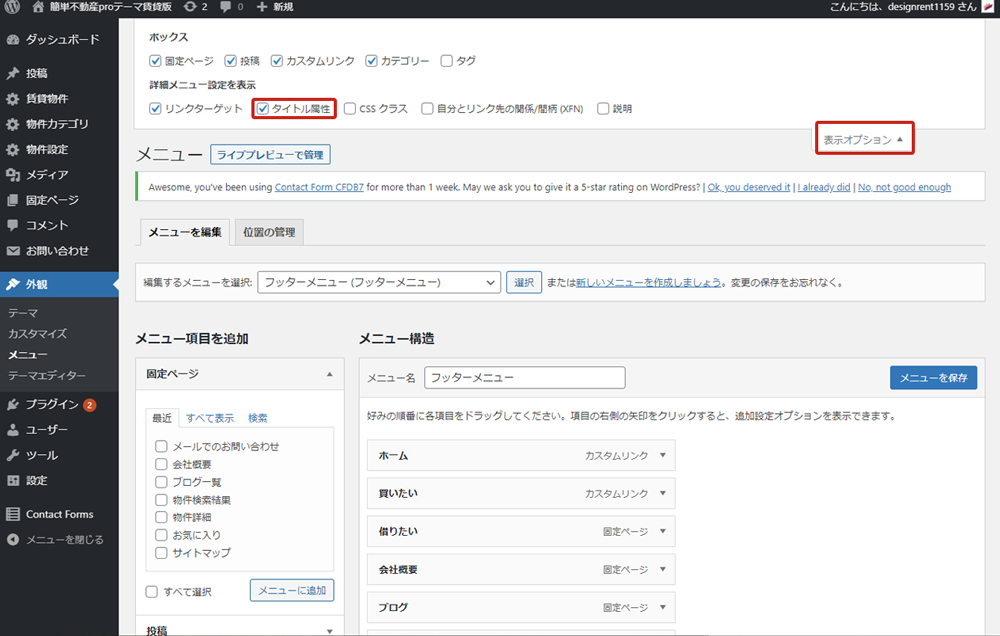The image size is (1000, 636).
Task: Enable the CSS クラス checkbox
Action: (350, 109)
